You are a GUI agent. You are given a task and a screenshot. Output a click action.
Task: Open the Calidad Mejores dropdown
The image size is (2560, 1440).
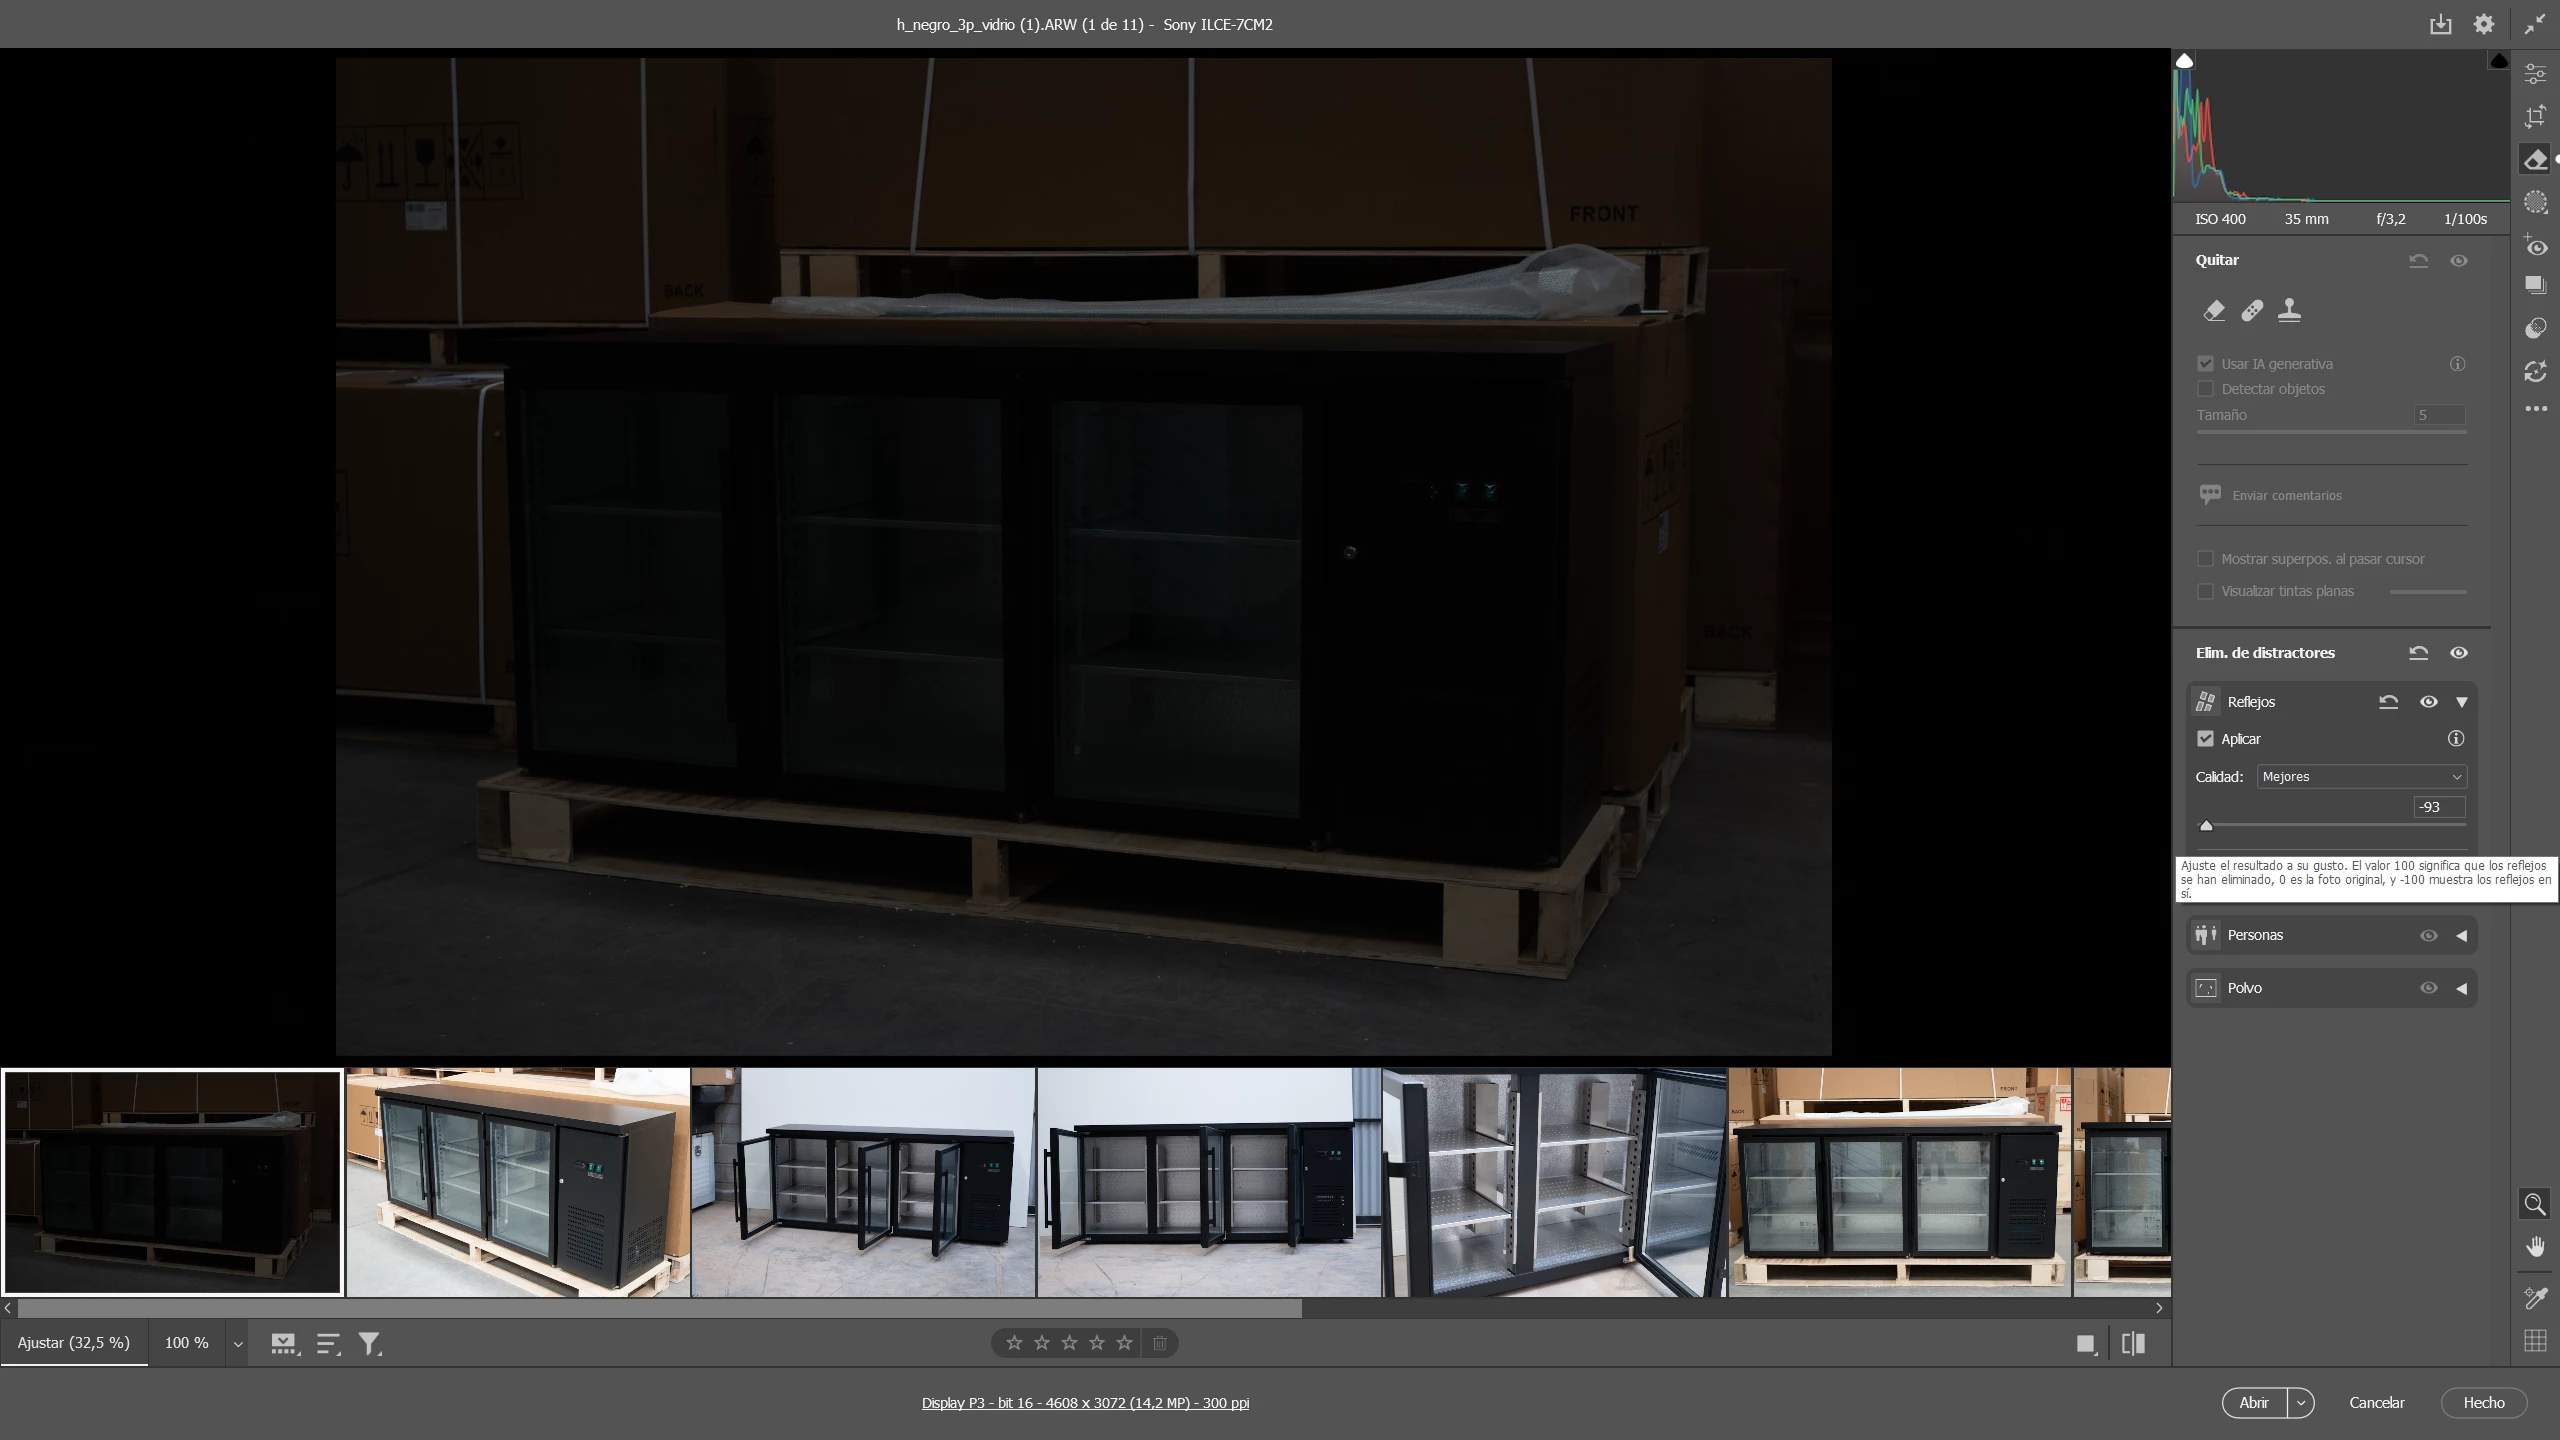tap(2361, 777)
